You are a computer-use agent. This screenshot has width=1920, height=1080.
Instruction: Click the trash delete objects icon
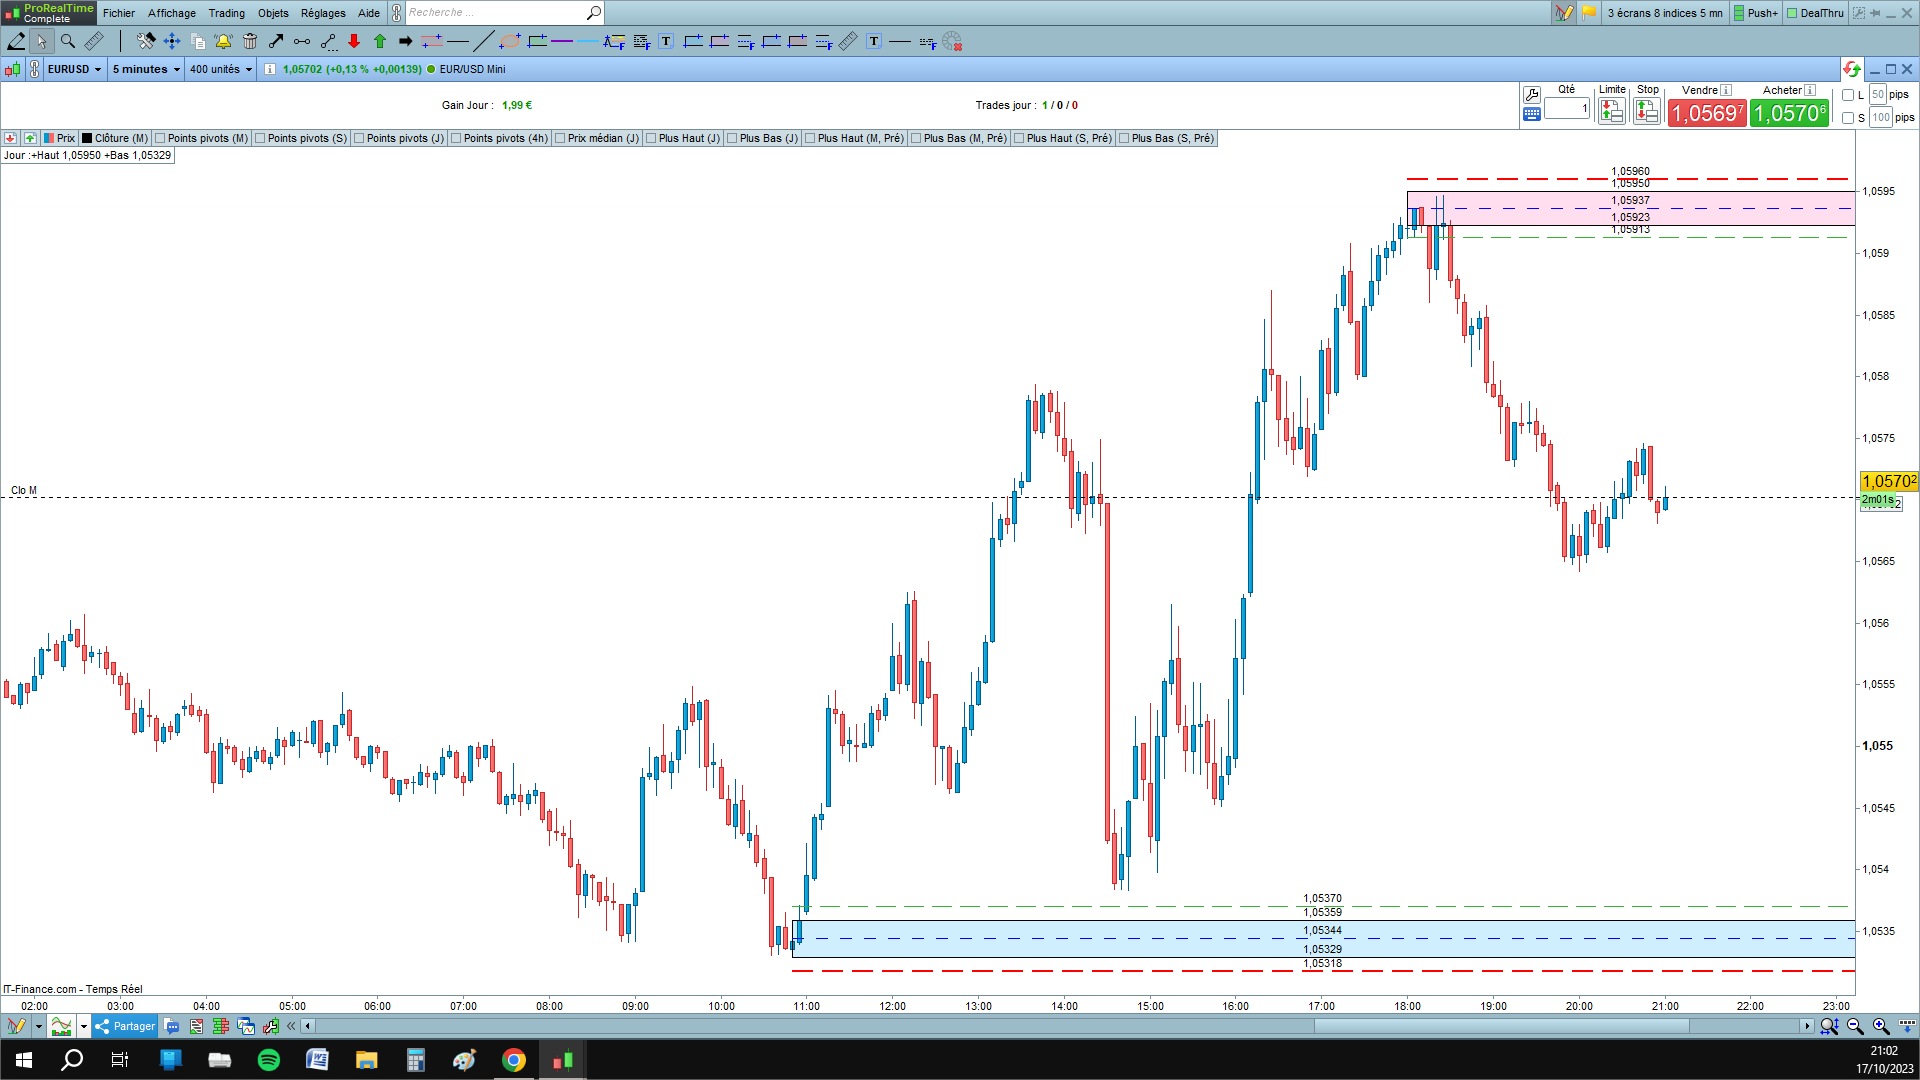(250, 41)
